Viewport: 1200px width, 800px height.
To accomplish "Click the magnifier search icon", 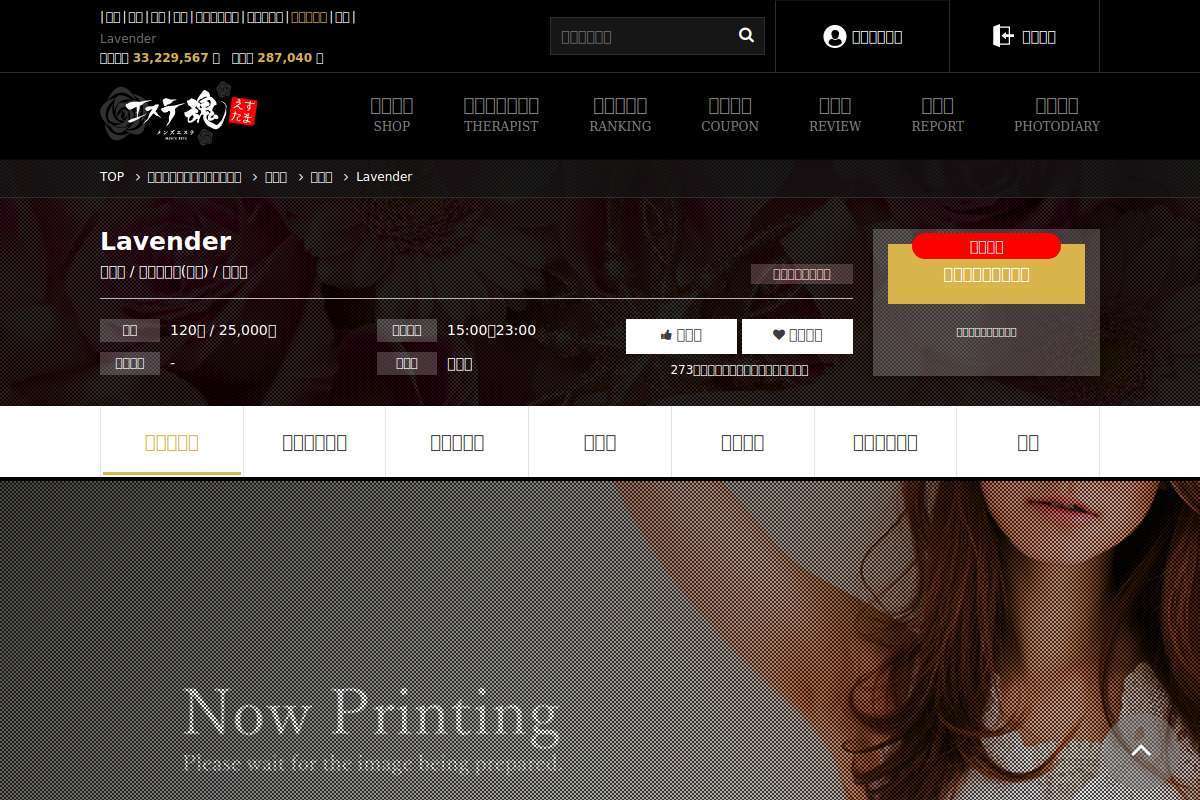I will pos(746,36).
